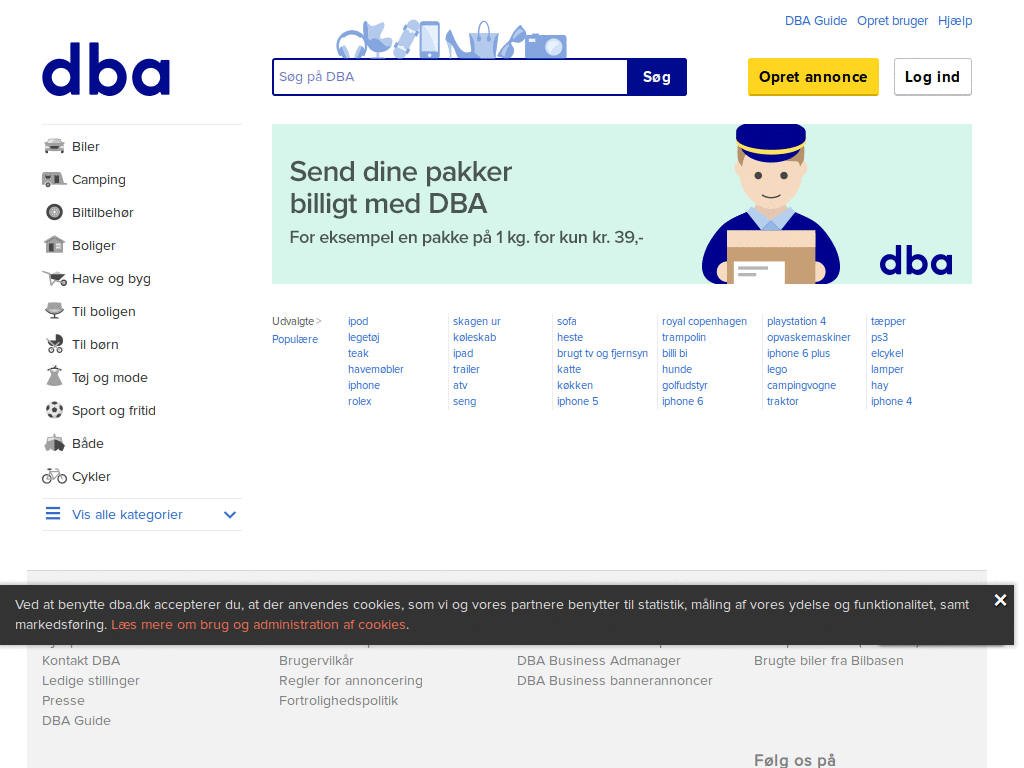This screenshot has width=1024, height=768.
Task: Open the Ledige stillinger footer link
Action: coord(91,680)
